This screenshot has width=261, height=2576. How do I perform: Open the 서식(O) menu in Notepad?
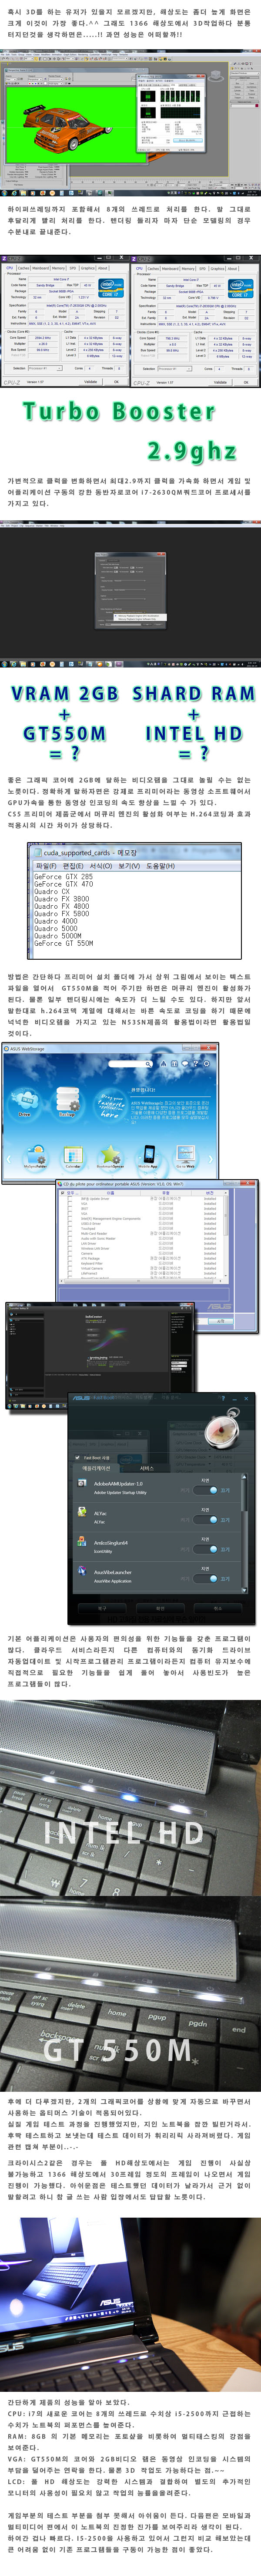tap(101, 866)
